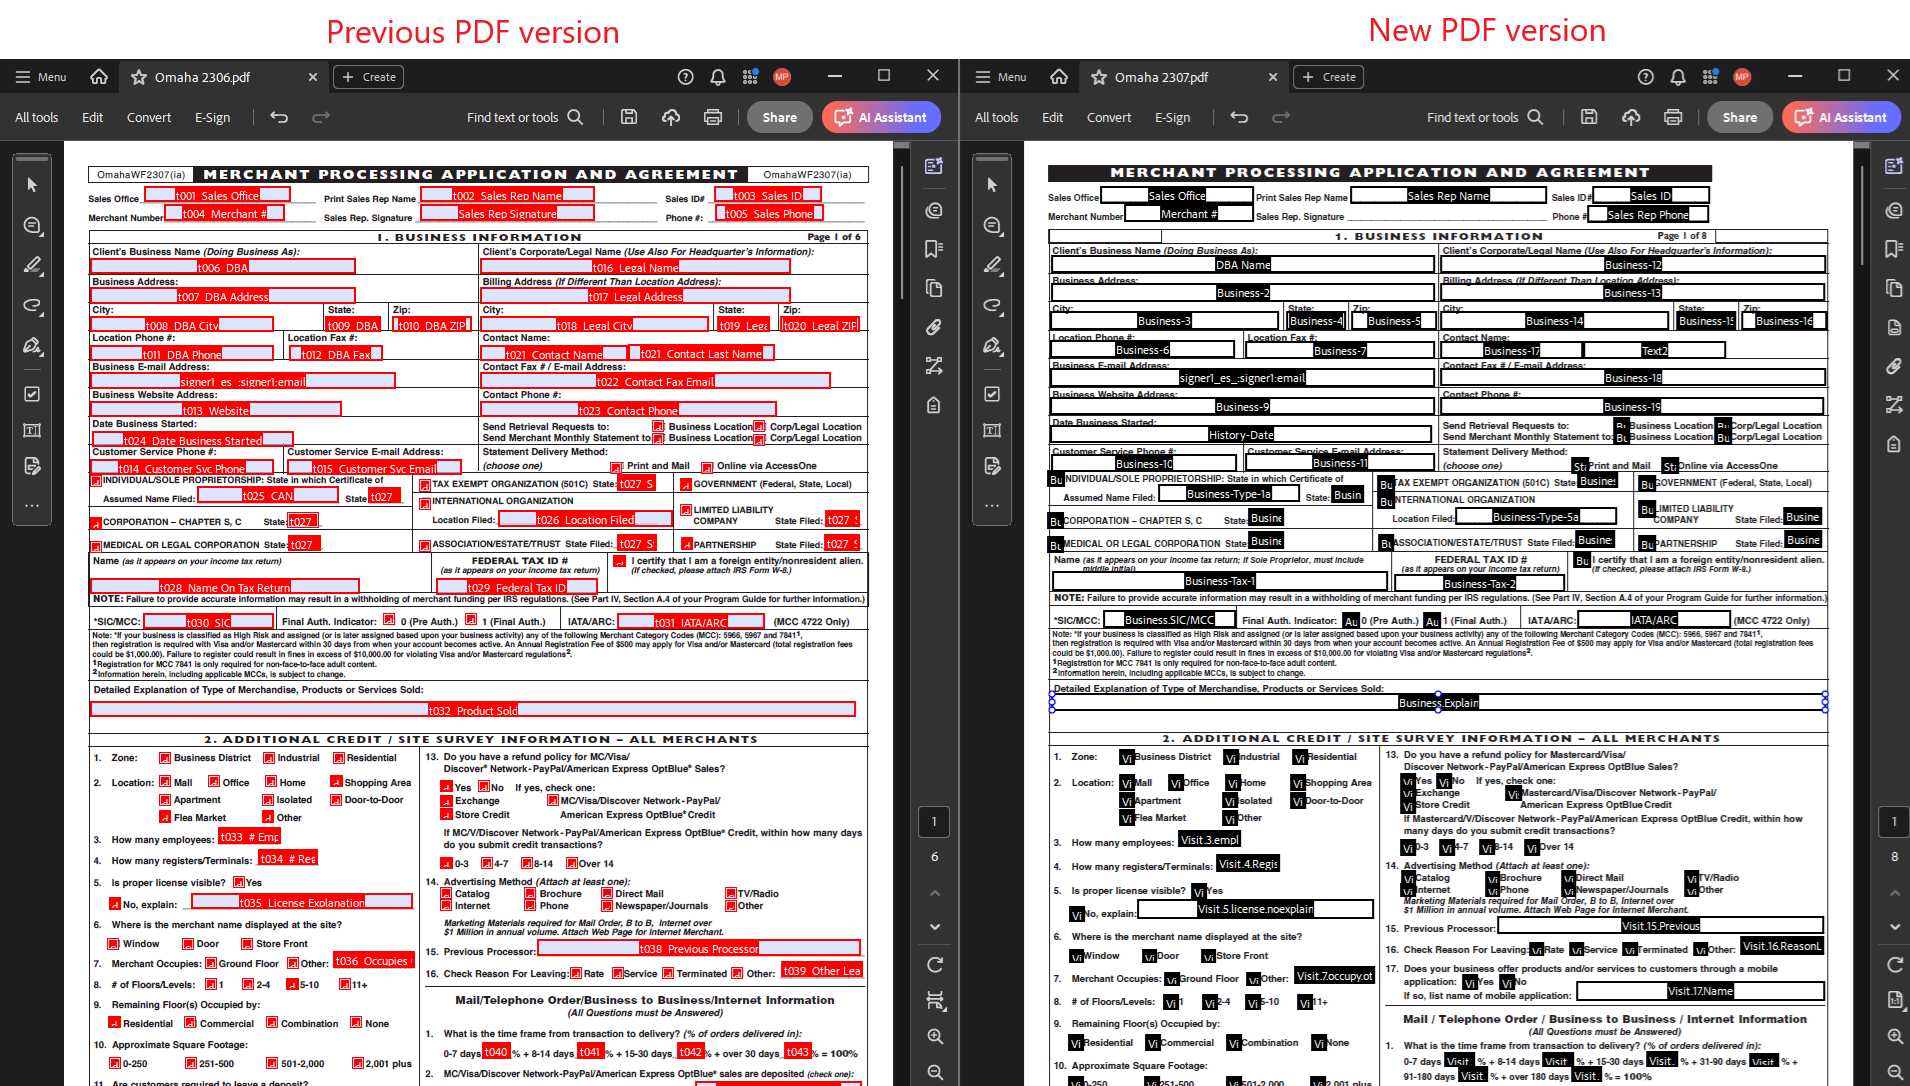Choose the Highlight pen tool in left toolbar
This screenshot has width=1910, height=1086.
(x=32, y=265)
